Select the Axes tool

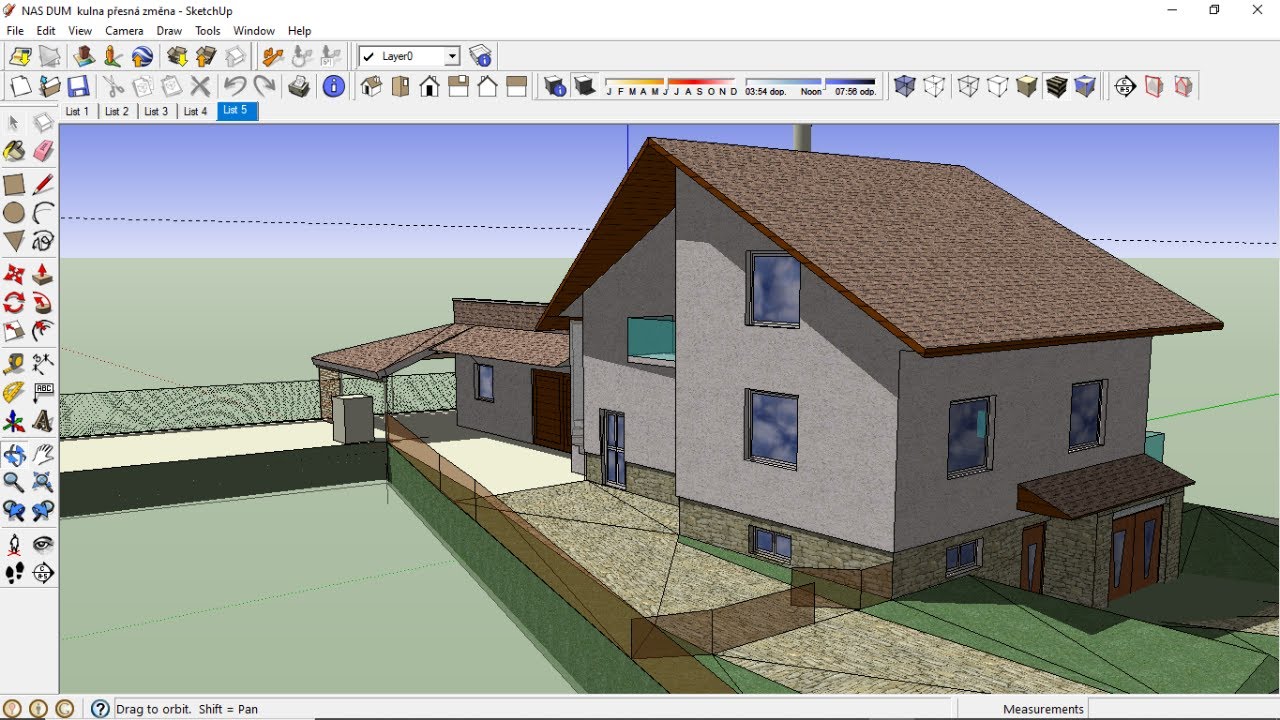(14, 421)
